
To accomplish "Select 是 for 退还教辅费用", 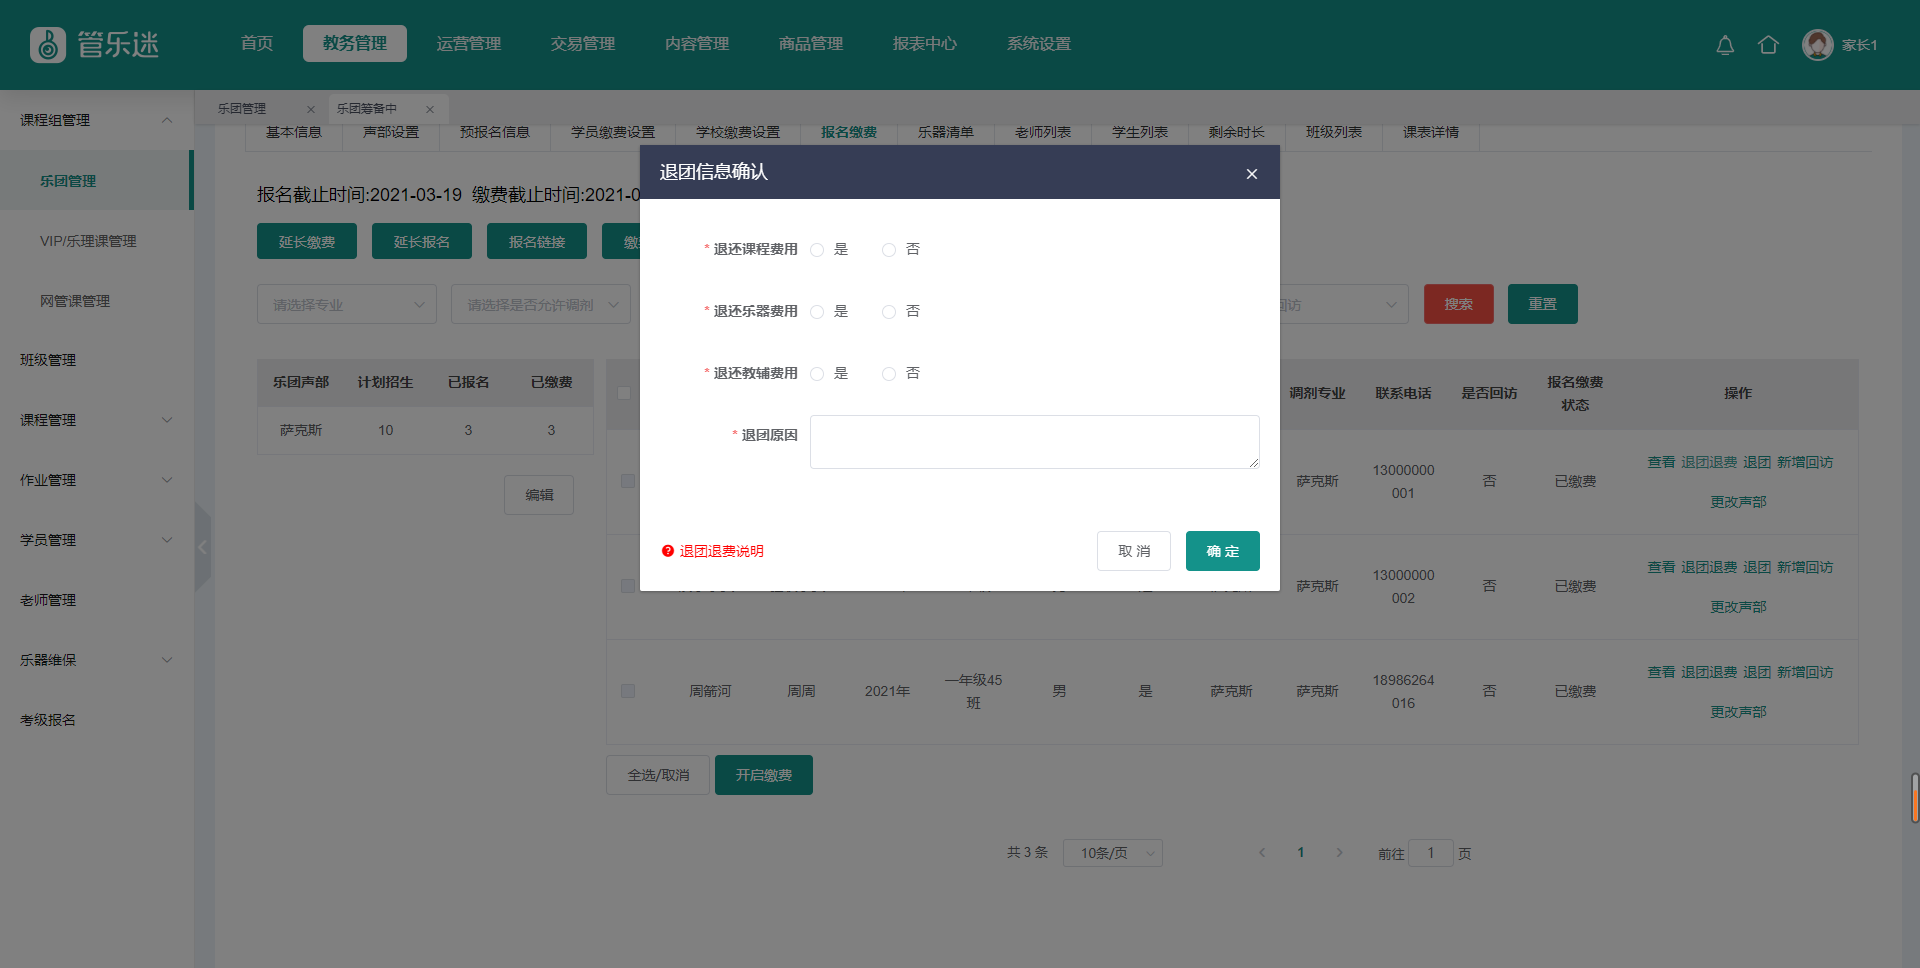I will (x=817, y=374).
